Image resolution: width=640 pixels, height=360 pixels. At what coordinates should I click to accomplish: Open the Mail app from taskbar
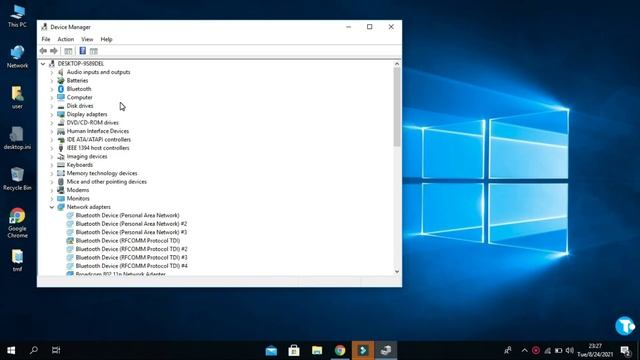pos(271,350)
